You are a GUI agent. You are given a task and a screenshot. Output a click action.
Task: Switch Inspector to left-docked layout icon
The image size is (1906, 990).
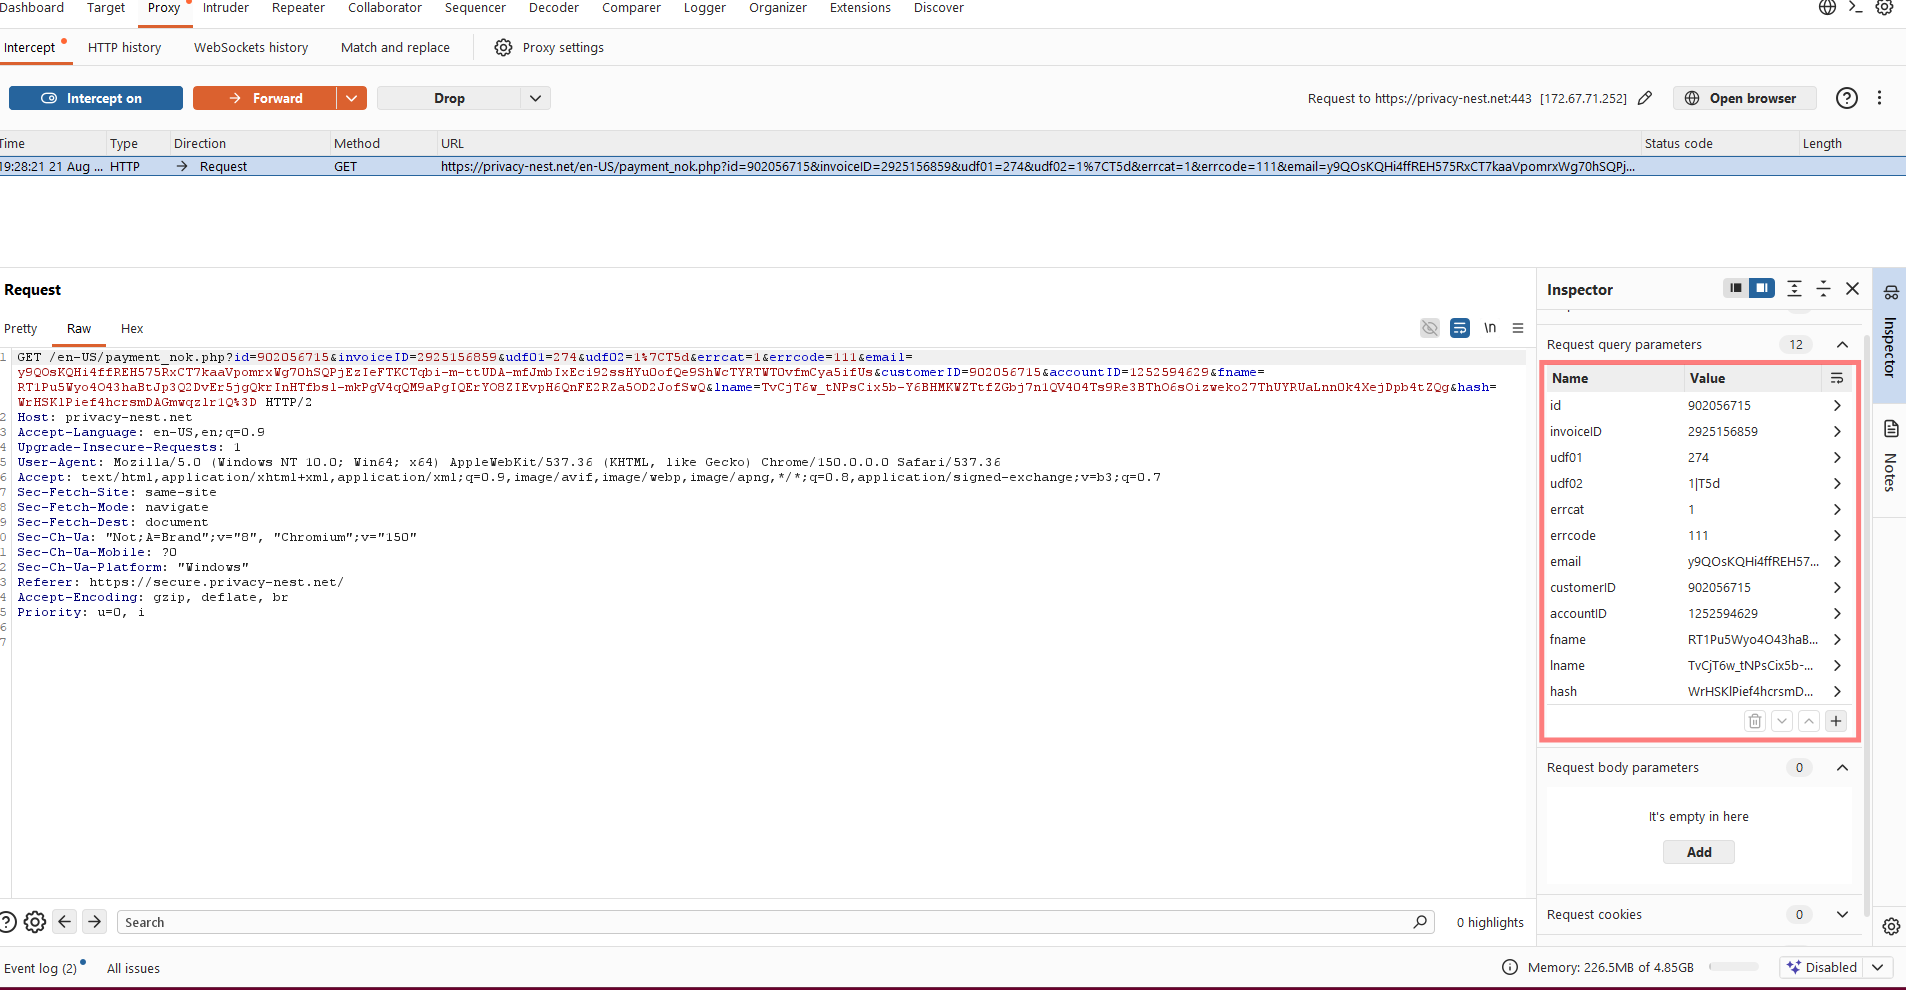(x=1736, y=288)
